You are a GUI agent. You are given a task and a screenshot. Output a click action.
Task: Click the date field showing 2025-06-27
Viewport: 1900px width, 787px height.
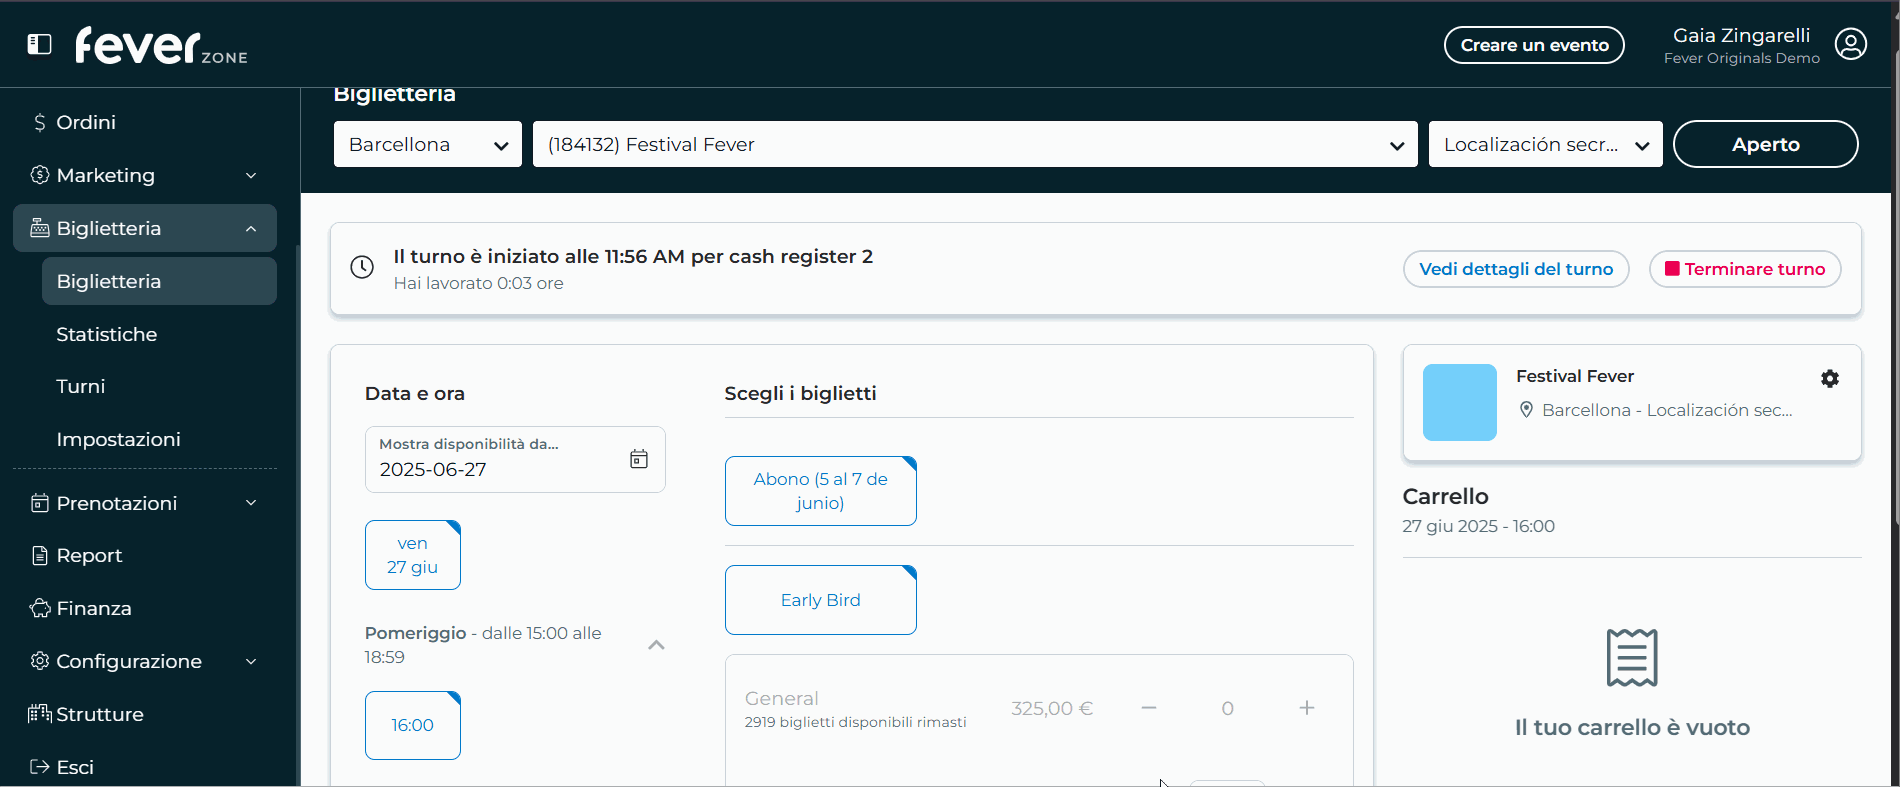click(515, 459)
